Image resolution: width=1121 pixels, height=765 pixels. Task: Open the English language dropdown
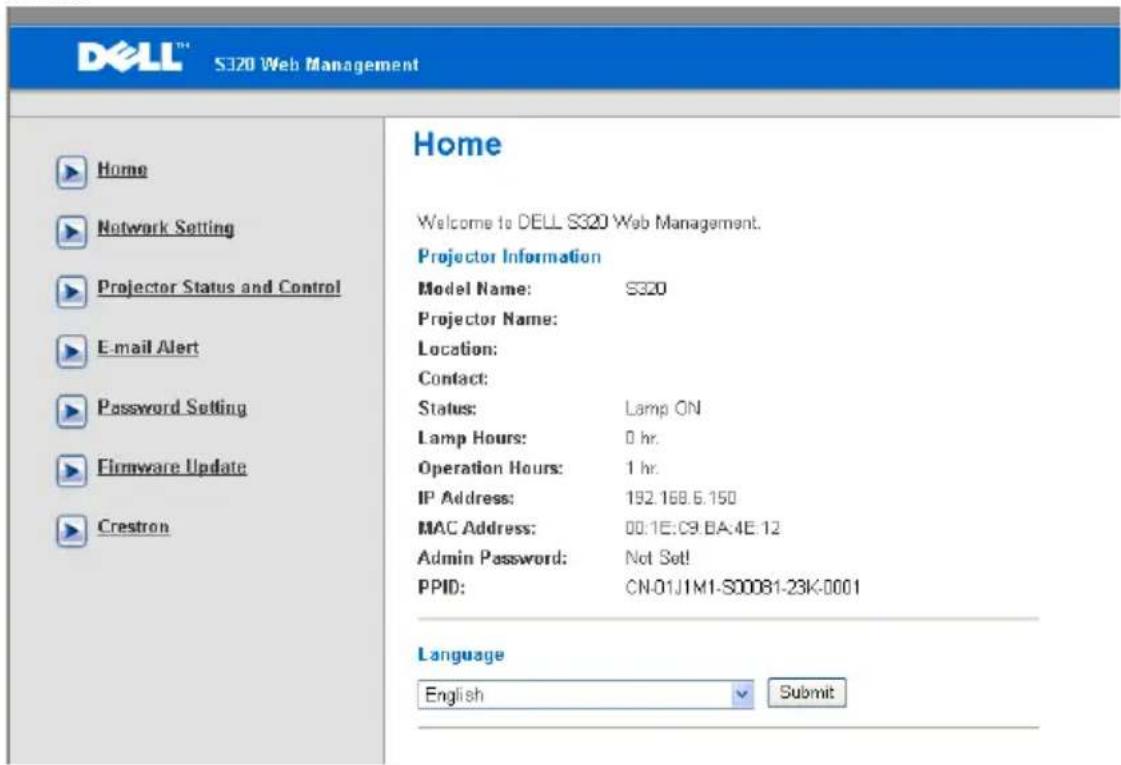click(586, 694)
